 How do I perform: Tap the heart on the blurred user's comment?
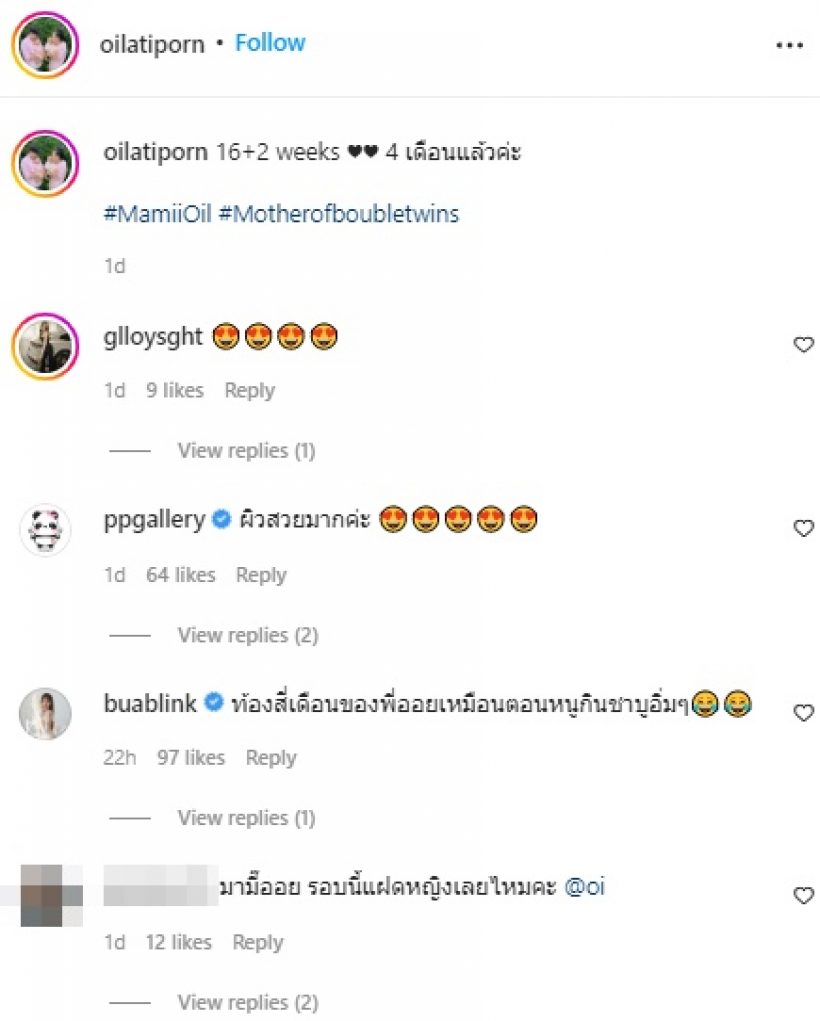[x=804, y=895]
